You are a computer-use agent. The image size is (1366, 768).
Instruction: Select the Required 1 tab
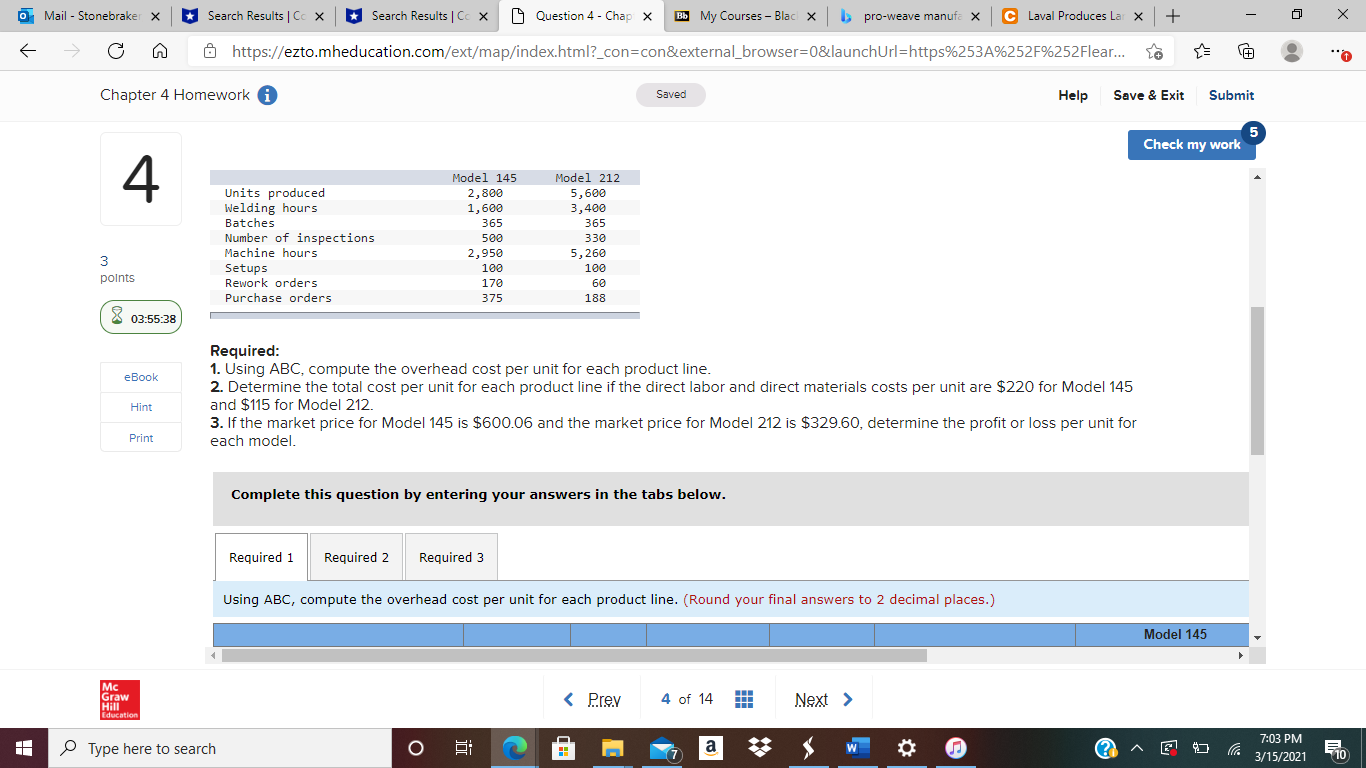tap(261, 557)
